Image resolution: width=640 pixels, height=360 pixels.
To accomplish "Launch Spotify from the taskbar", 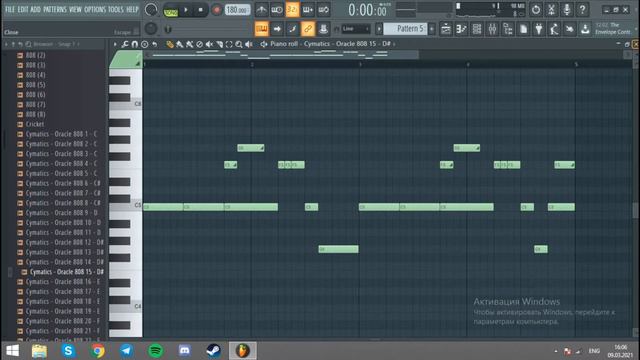I will click(155, 351).
